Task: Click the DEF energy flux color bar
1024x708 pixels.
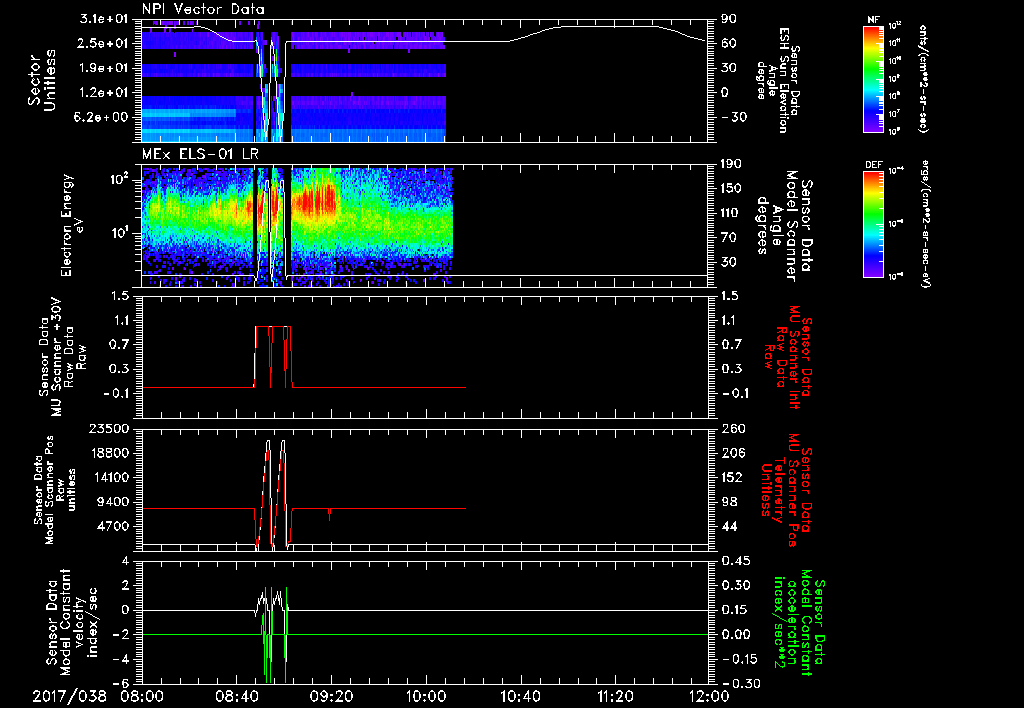Action: (x=874, y=224)
